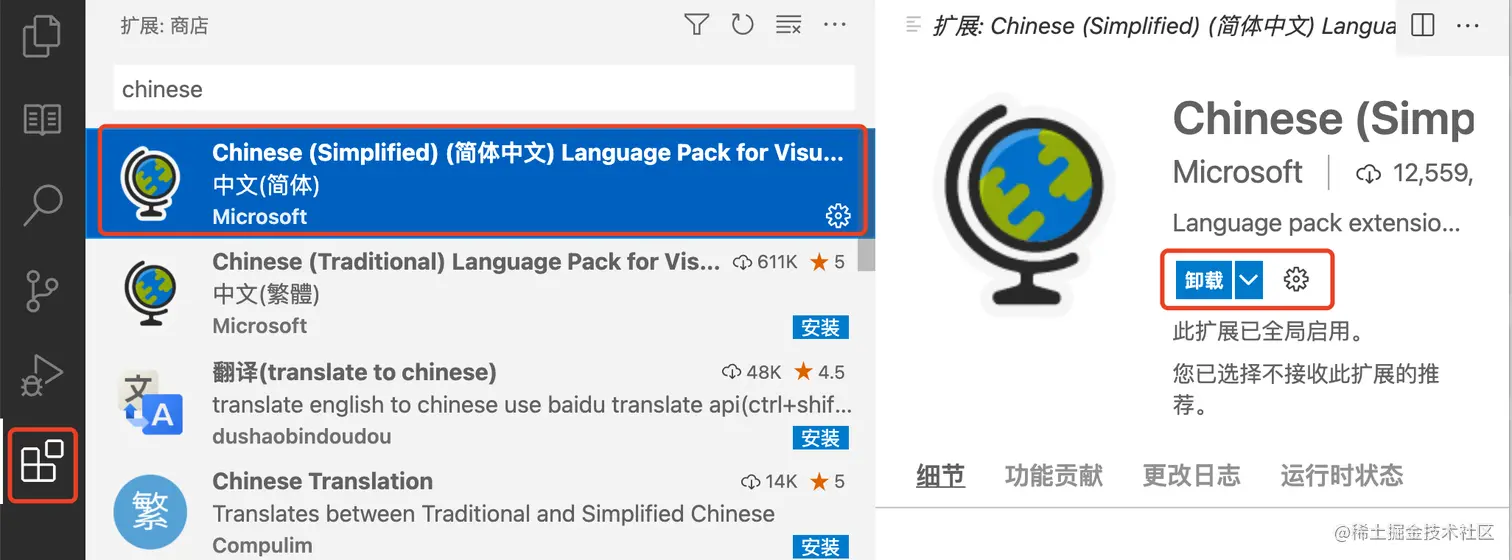Screen dimensions: 1512x560
Task: Filter extensions with the funnel icon
Action: (x=696, y=25)
